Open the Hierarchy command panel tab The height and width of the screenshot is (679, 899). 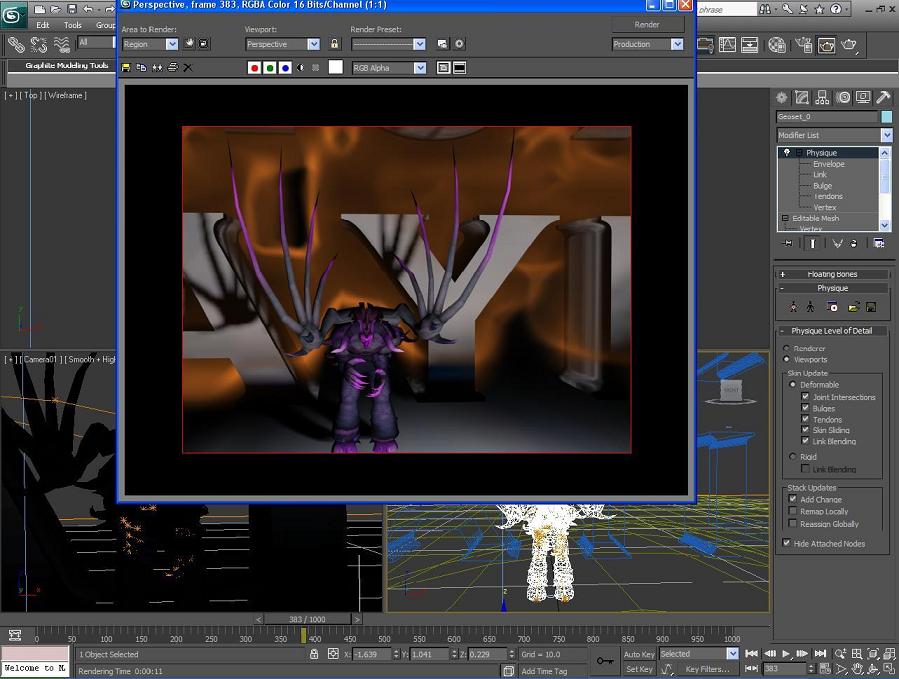click(x=822, y=97)
